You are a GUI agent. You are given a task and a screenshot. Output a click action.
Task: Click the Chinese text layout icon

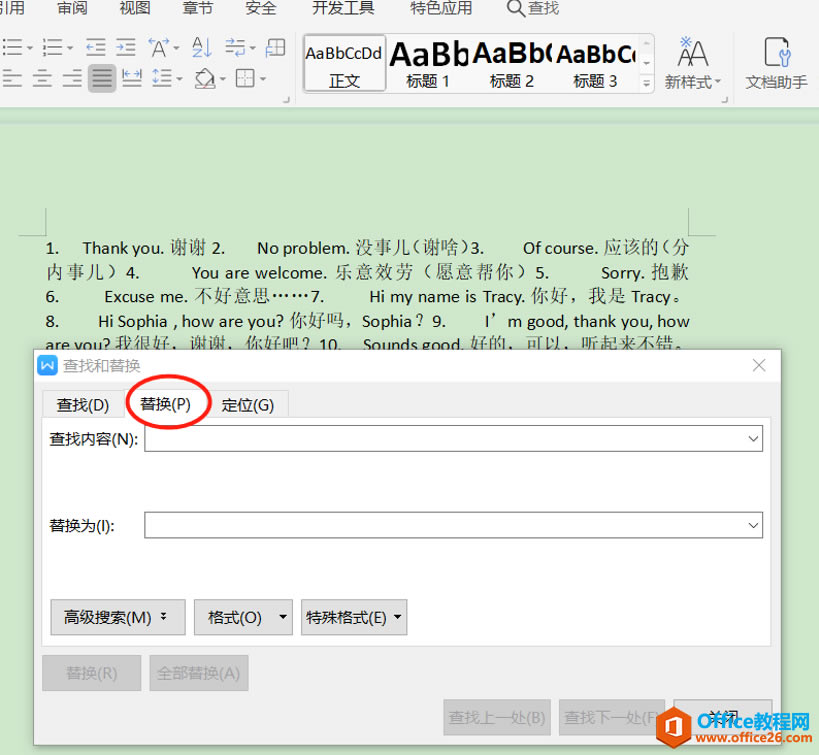159,48
